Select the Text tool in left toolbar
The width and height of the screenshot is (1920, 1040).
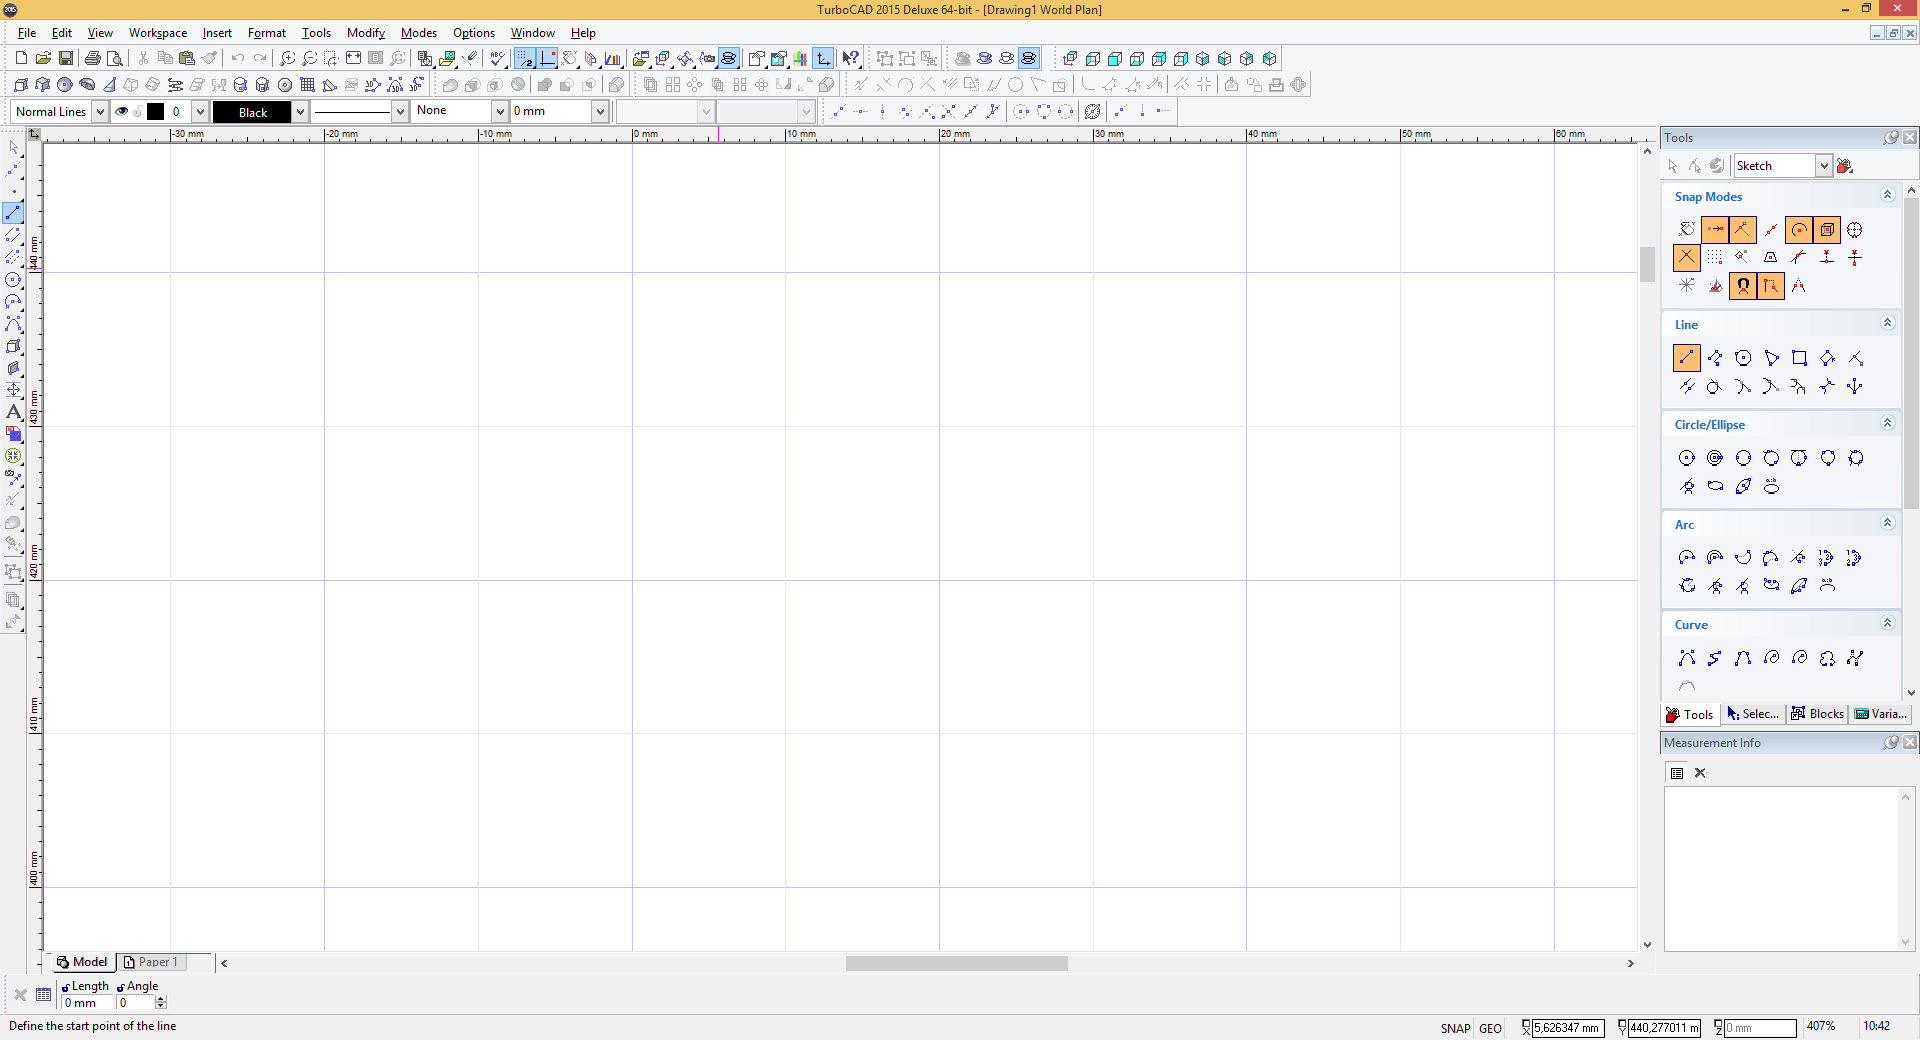[14, 412]
